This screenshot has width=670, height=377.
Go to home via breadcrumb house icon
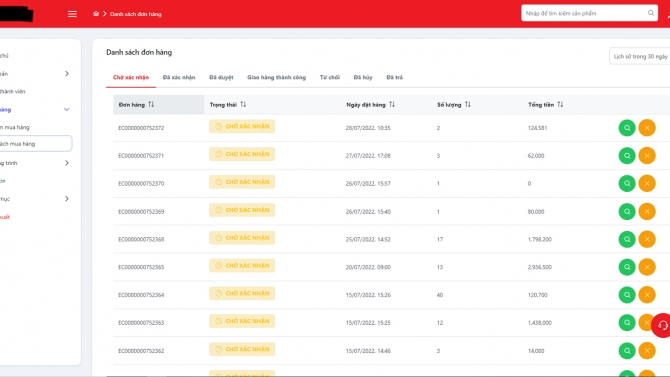pos(96,14)
